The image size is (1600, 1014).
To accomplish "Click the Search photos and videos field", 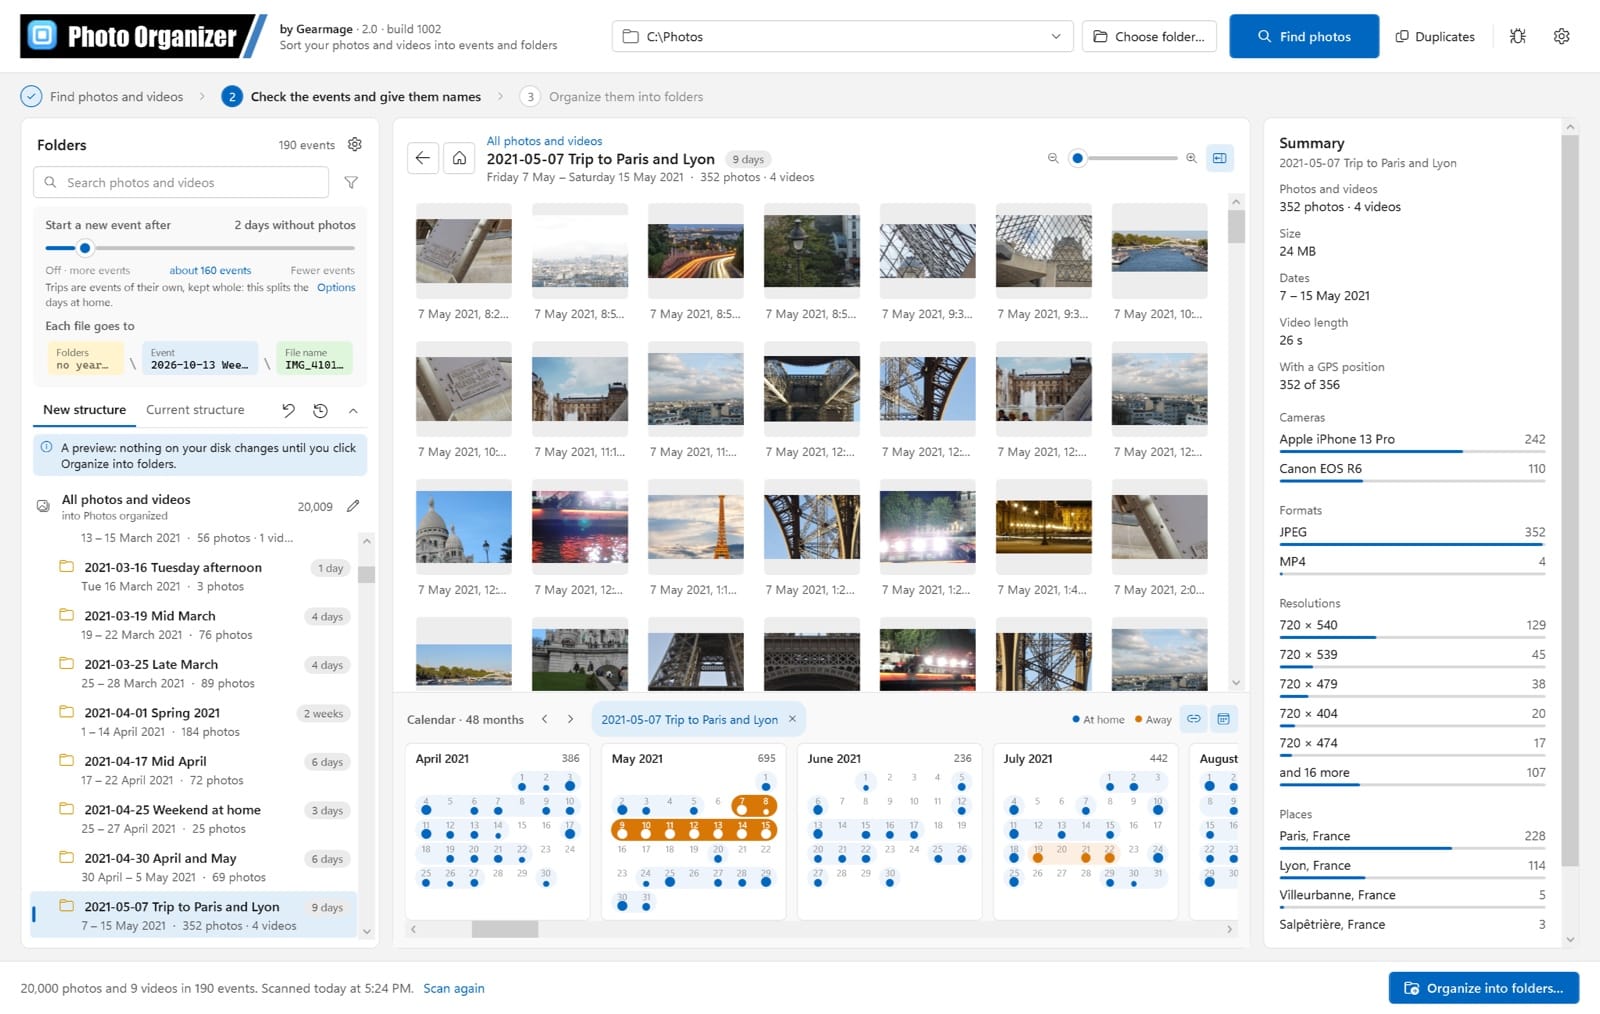I will (x=181, y=183).
